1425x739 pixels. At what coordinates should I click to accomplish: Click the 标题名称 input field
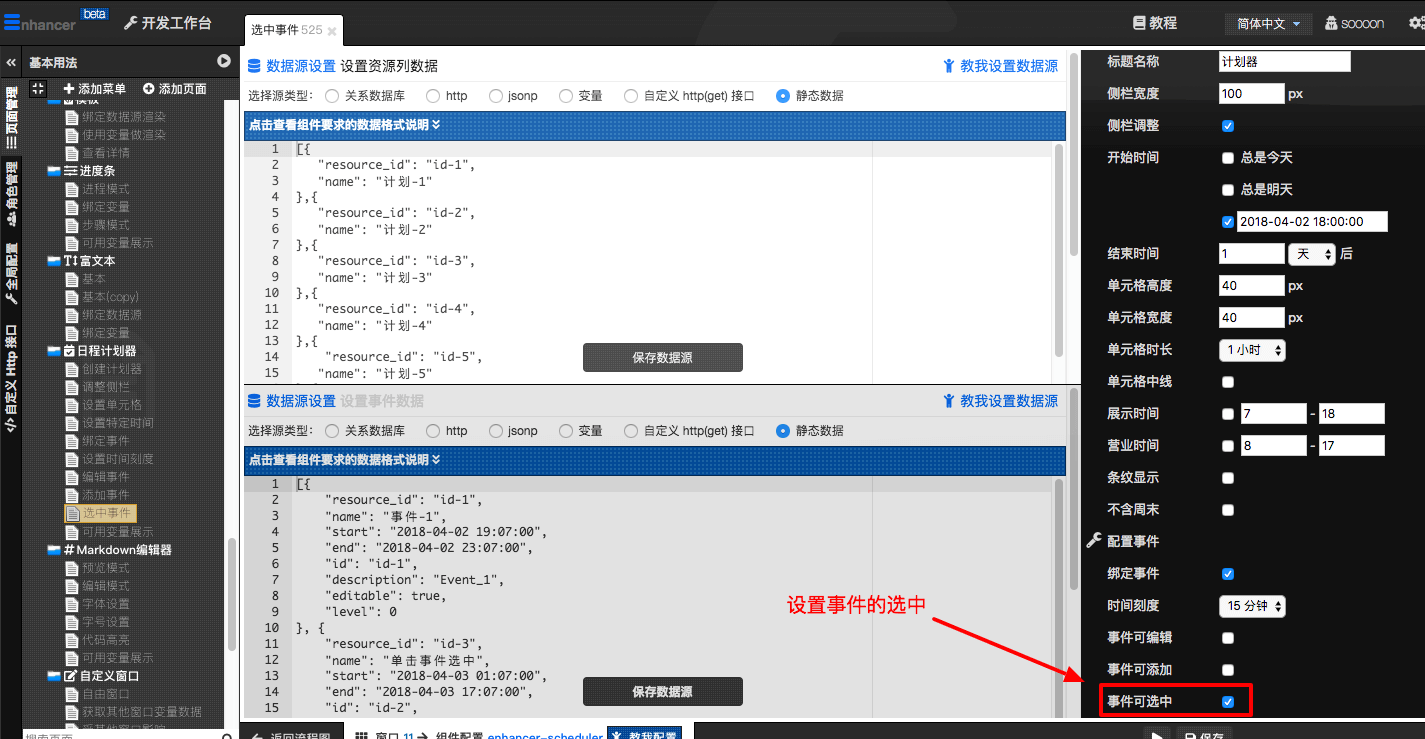click(x=1284, y=61)
